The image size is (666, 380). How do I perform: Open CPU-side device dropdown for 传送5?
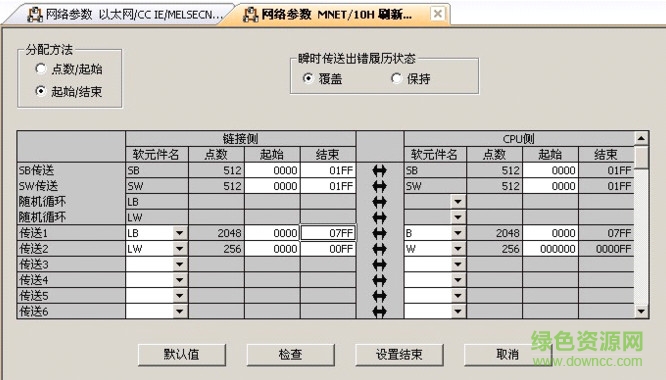point(458,296)
